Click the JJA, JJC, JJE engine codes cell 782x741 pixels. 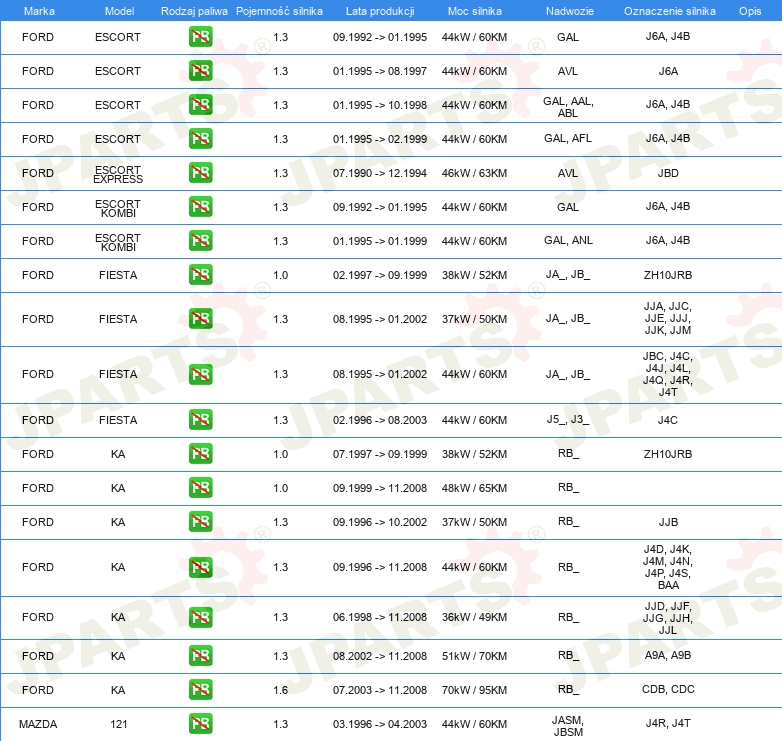pos(668,318)
